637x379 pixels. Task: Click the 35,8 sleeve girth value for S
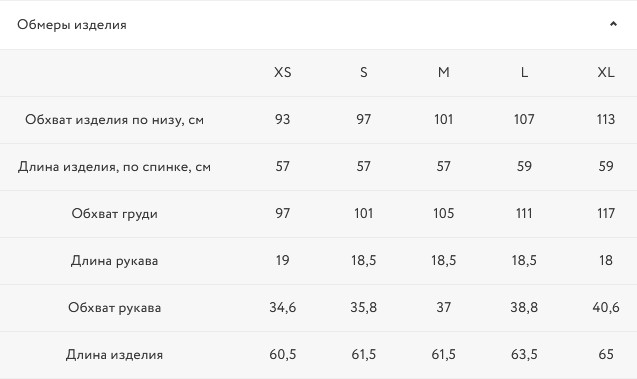(x=363, y=308)
